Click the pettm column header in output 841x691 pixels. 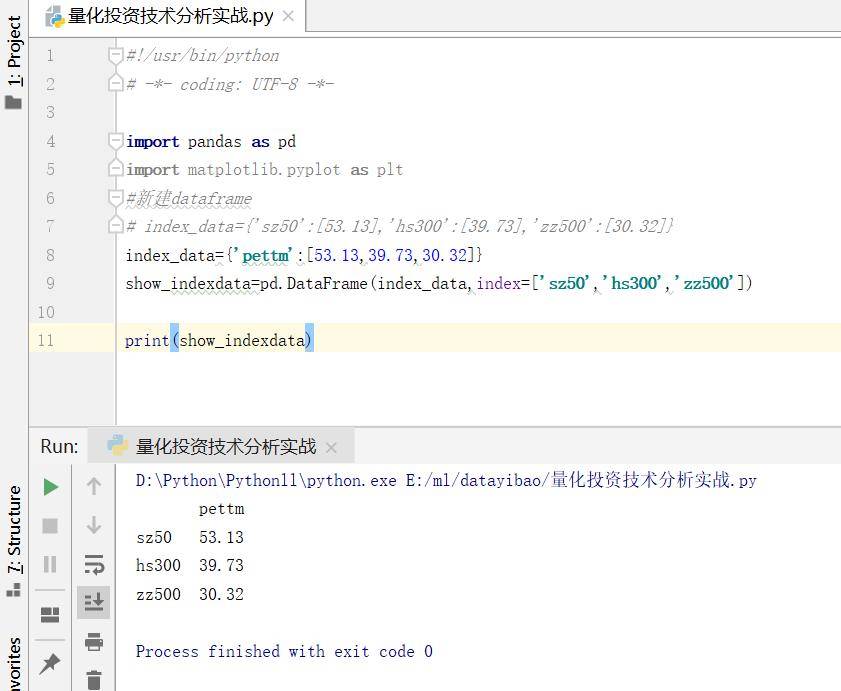(x=222, y=509)
